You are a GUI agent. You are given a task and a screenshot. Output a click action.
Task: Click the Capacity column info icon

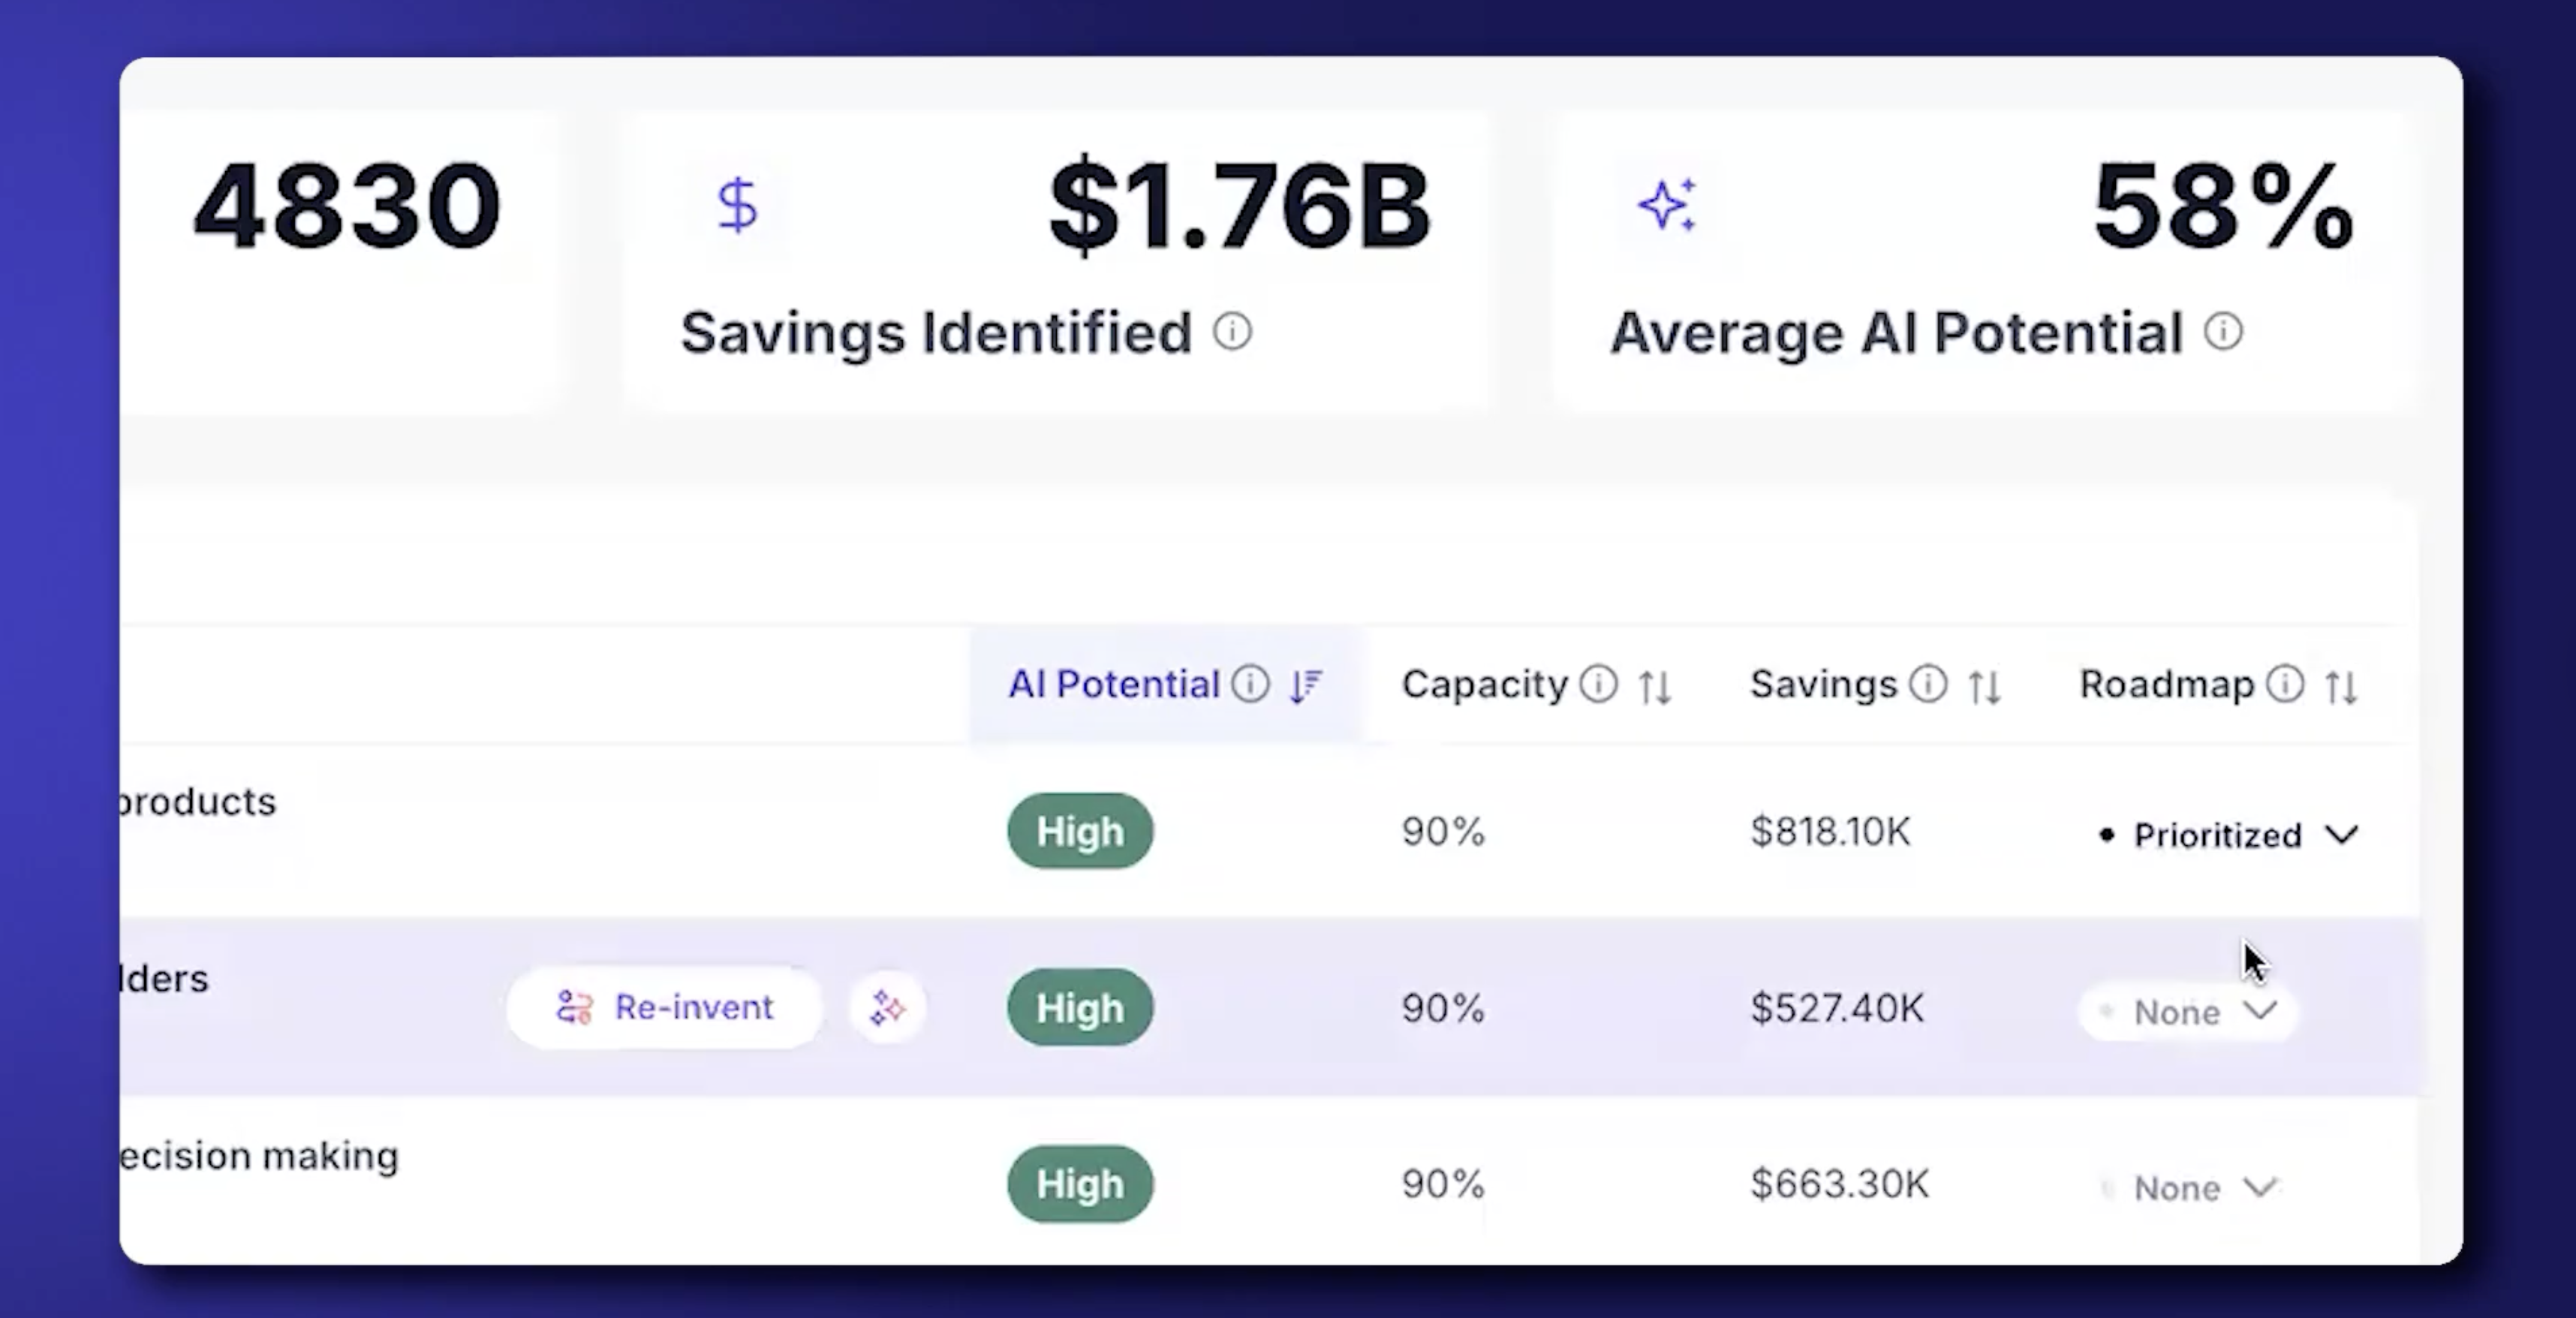click(x=1598, y=685)
